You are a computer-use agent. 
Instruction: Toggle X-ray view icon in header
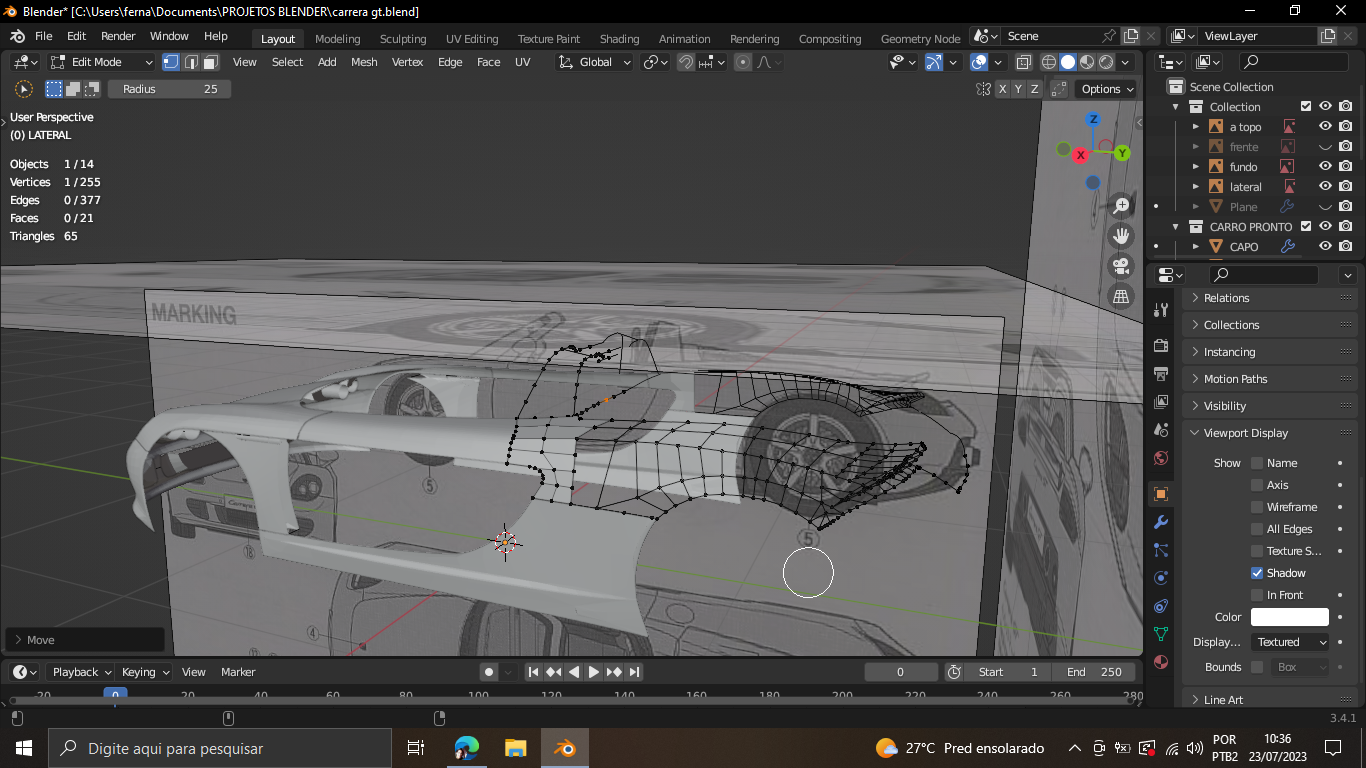(1023, 62)
